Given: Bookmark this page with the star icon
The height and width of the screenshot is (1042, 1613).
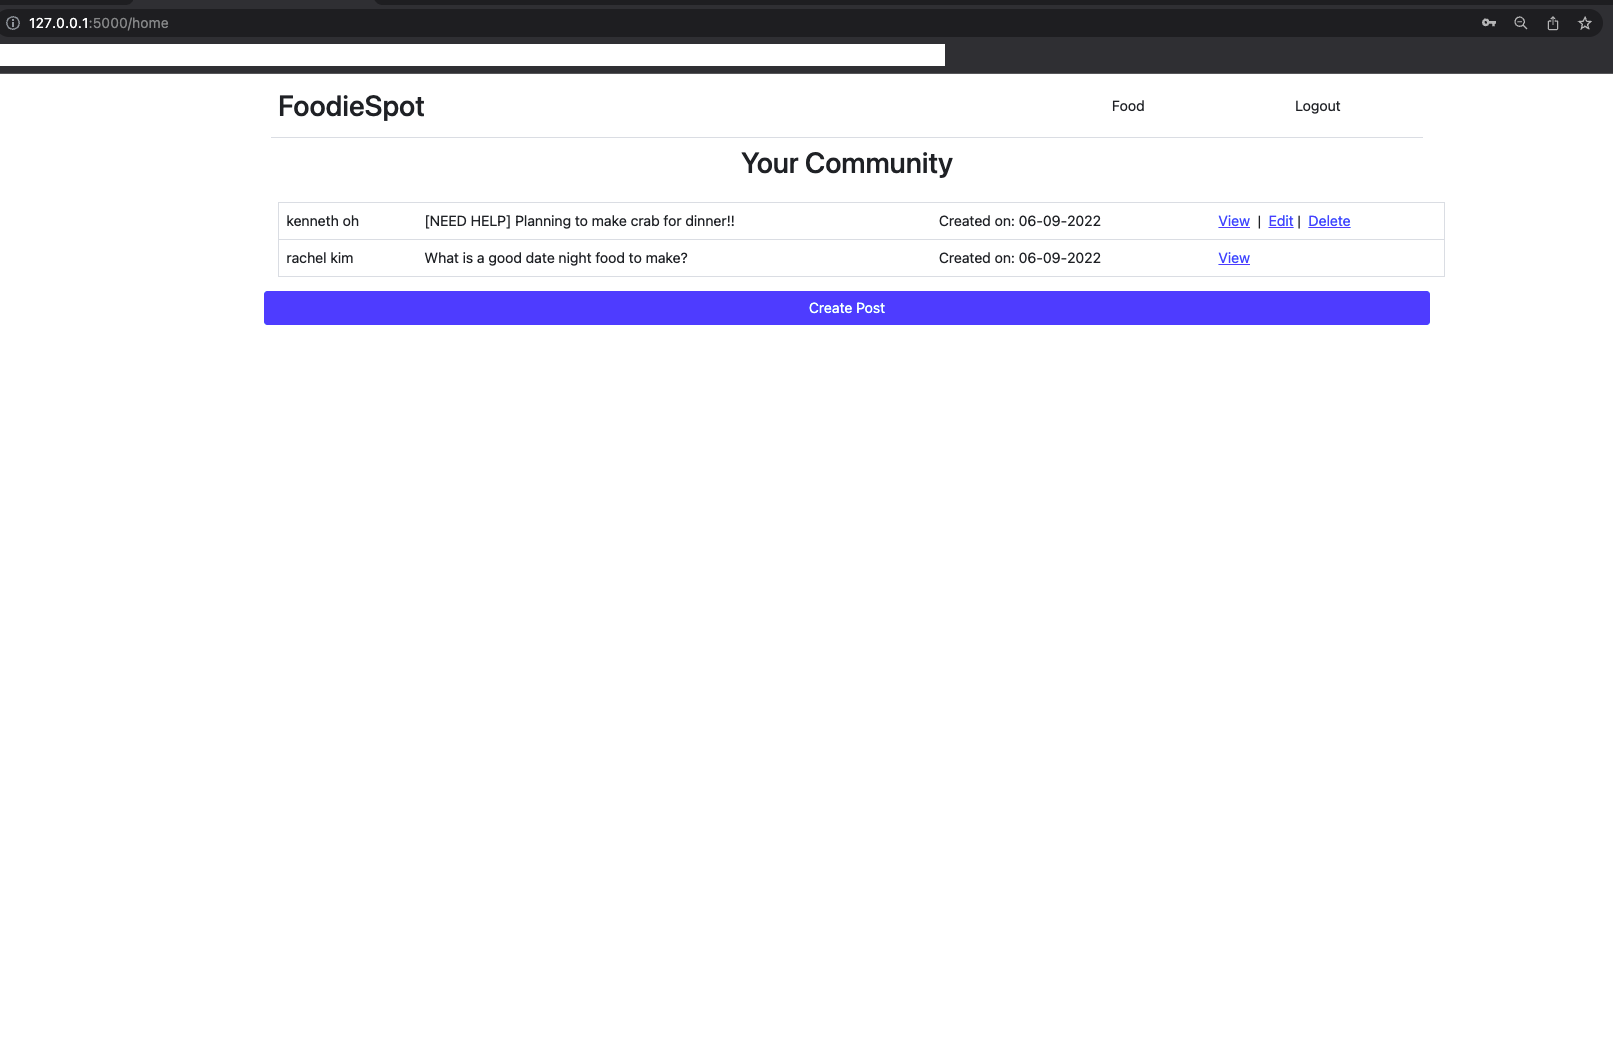Looking at the screenshot, I should point(1585,23).
